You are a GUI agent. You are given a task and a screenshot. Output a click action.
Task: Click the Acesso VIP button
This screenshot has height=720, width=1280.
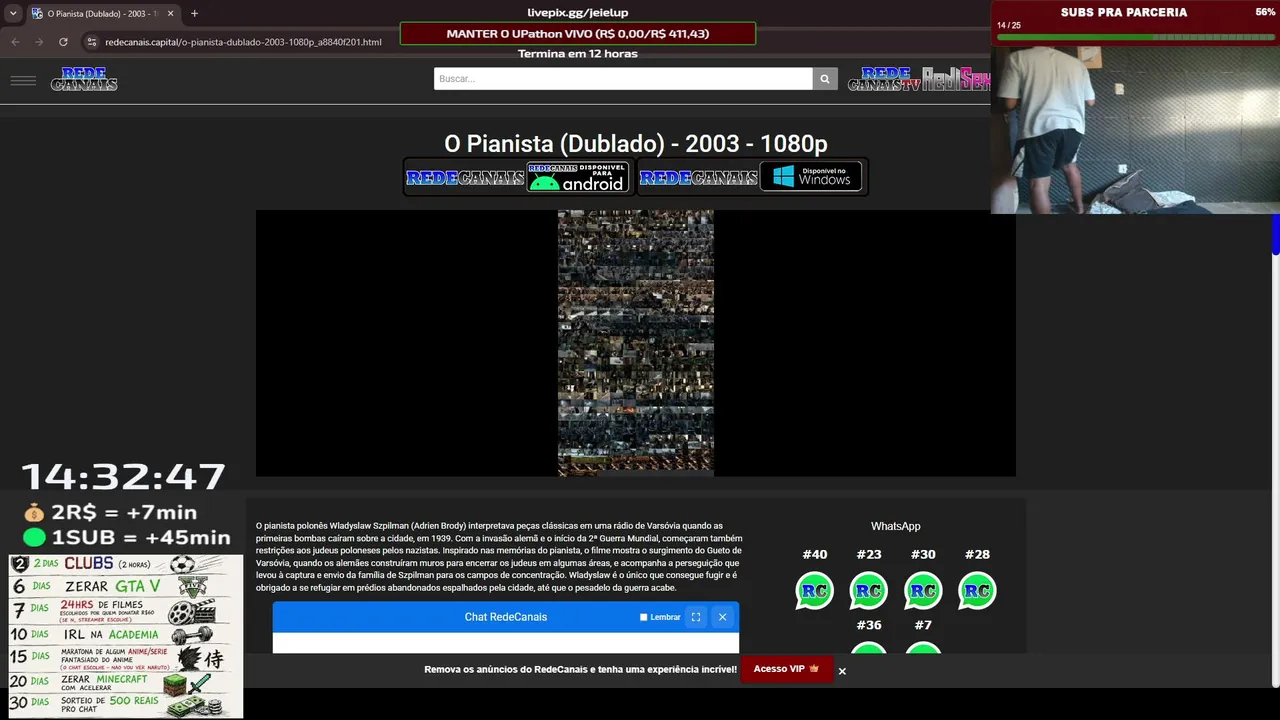[x=786, y=669]
